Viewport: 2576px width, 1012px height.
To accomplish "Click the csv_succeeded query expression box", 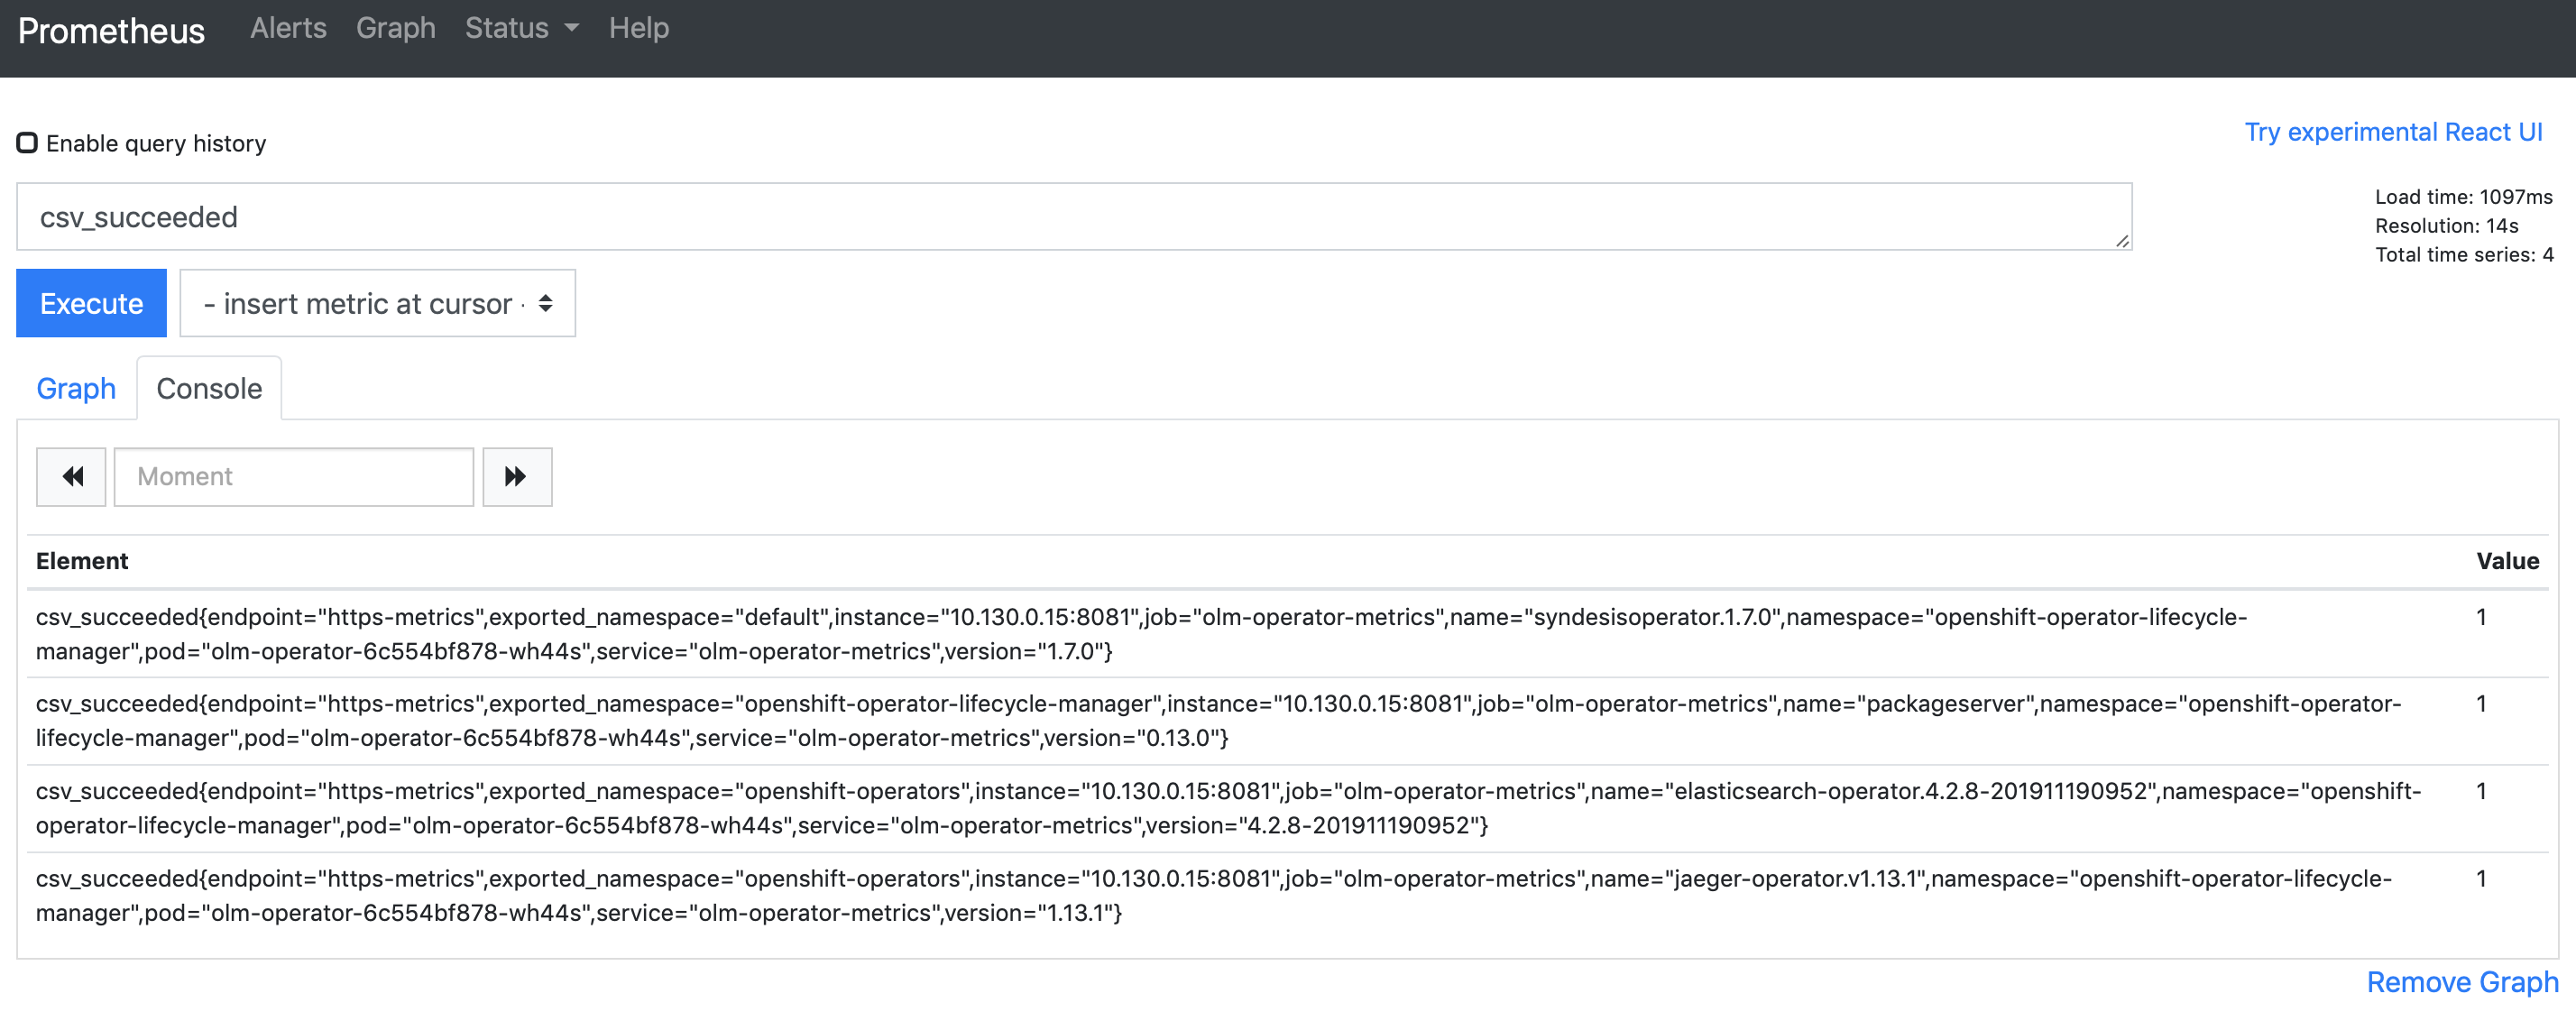I will 1073,217.
